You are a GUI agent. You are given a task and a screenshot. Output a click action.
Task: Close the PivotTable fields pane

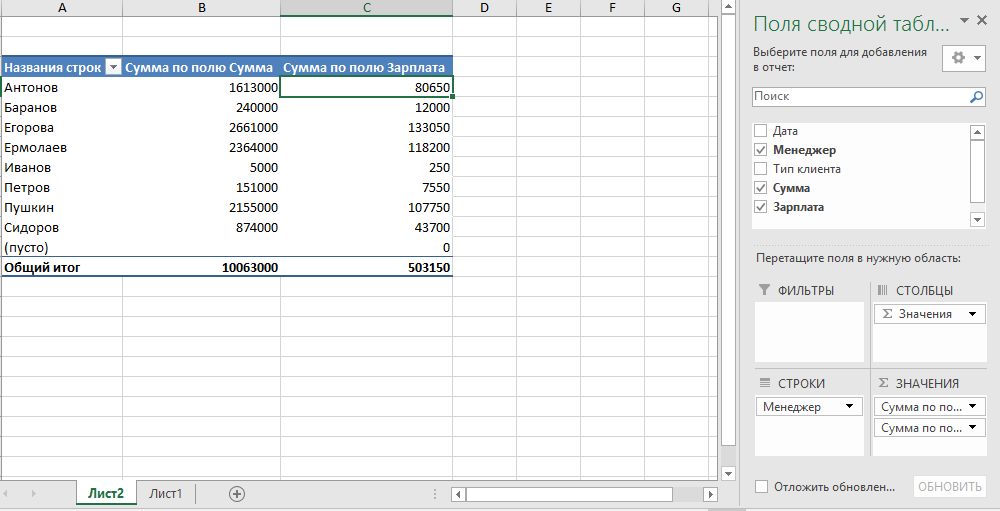[x=982, y=20]
